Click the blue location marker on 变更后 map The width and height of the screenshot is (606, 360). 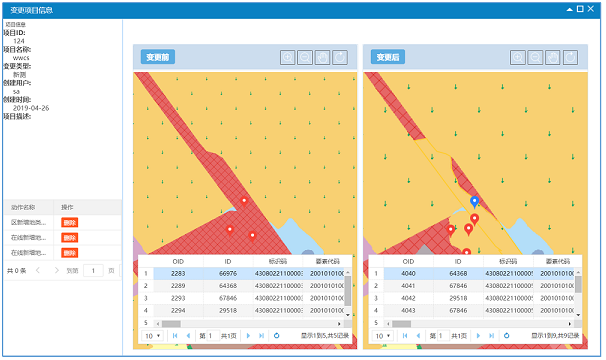[x=475, y=201]
